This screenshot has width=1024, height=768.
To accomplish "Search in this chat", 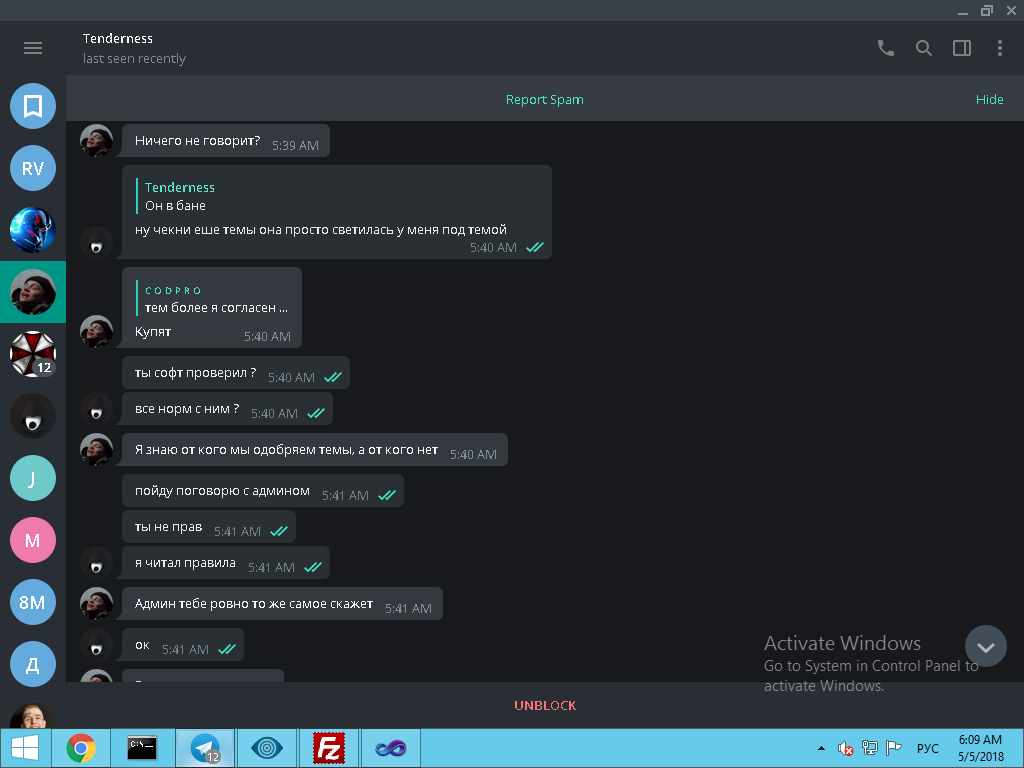I will click(x=924, y=48).
